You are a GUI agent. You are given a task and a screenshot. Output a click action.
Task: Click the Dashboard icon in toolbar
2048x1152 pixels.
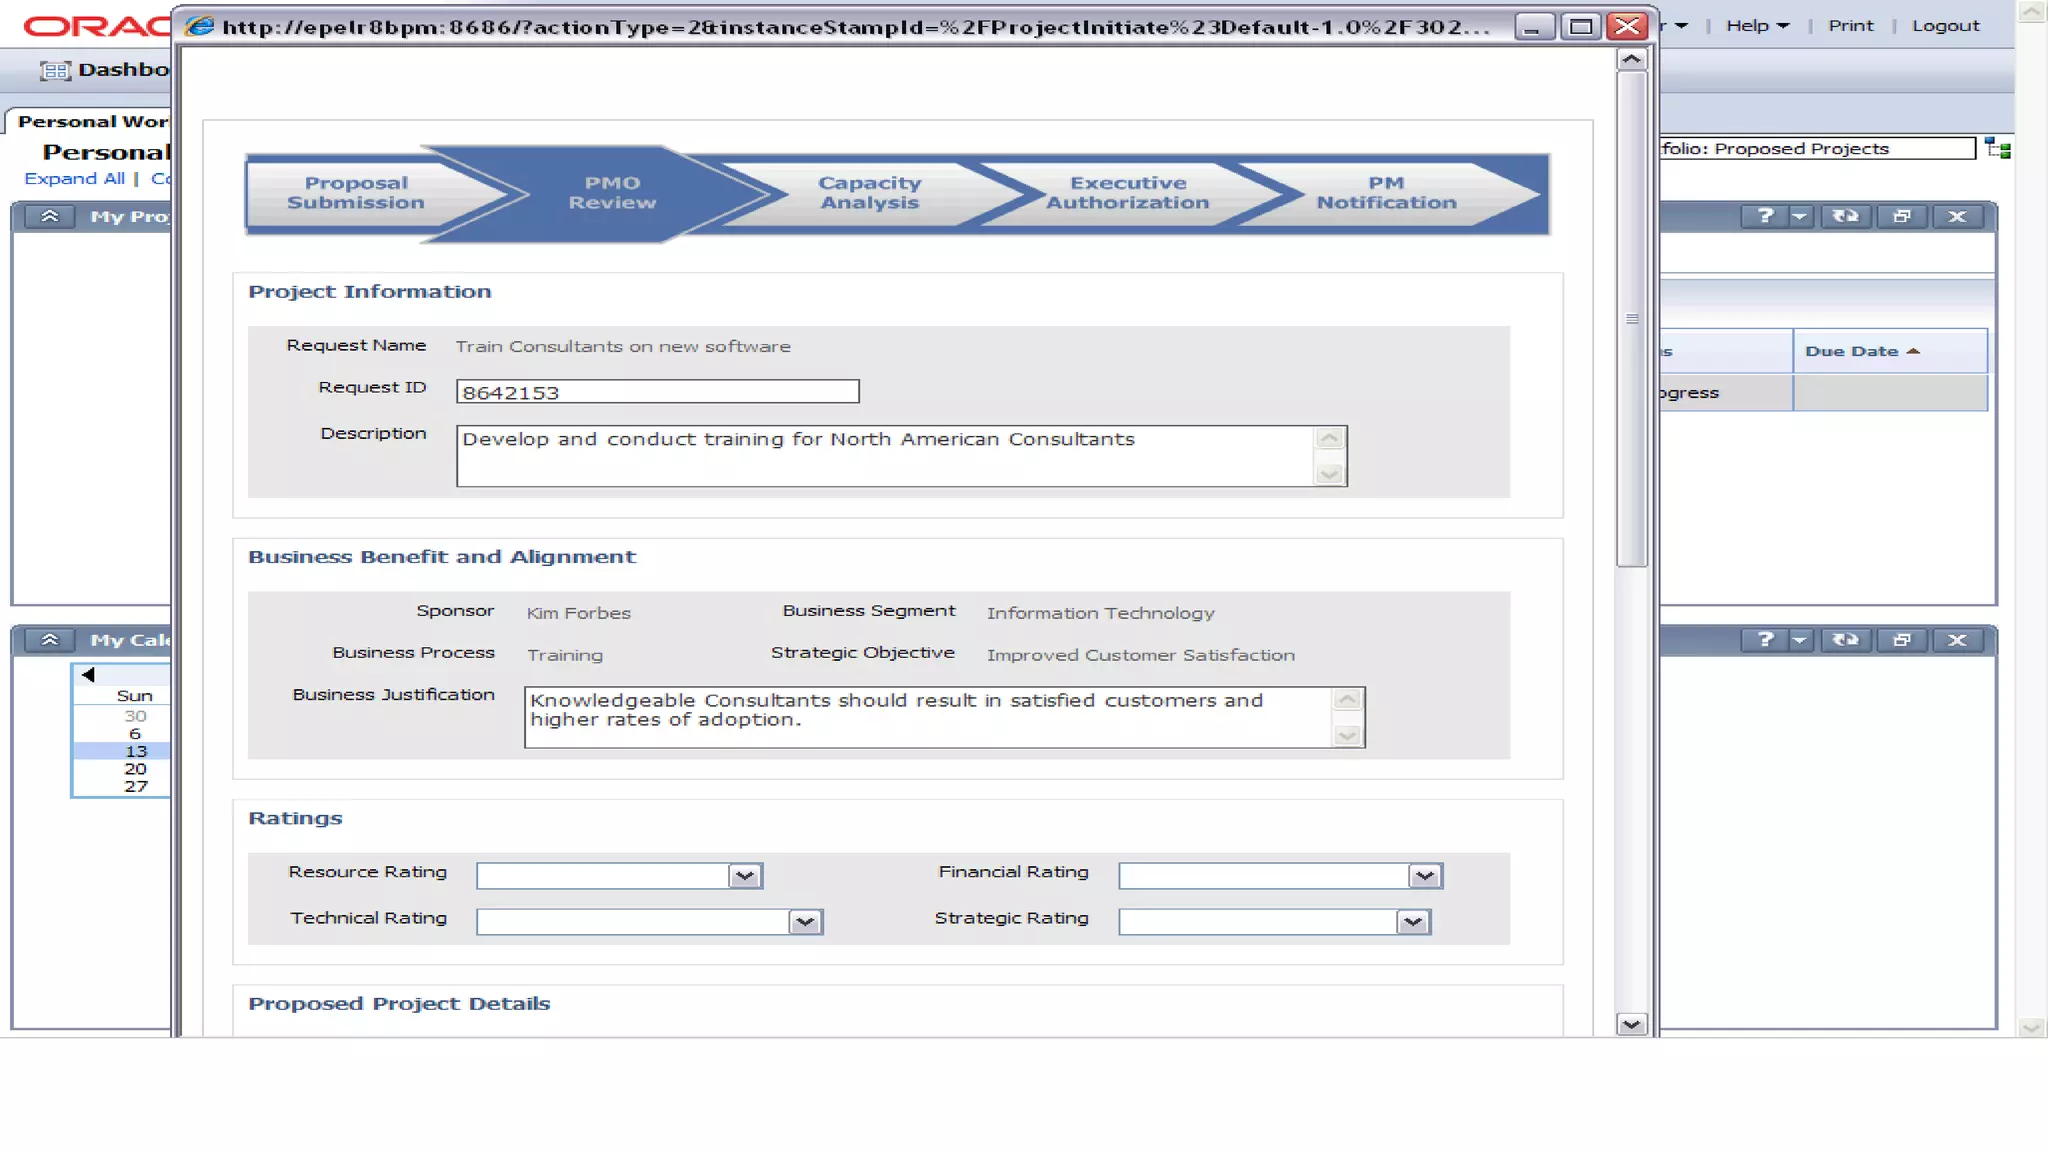point(55,70)
